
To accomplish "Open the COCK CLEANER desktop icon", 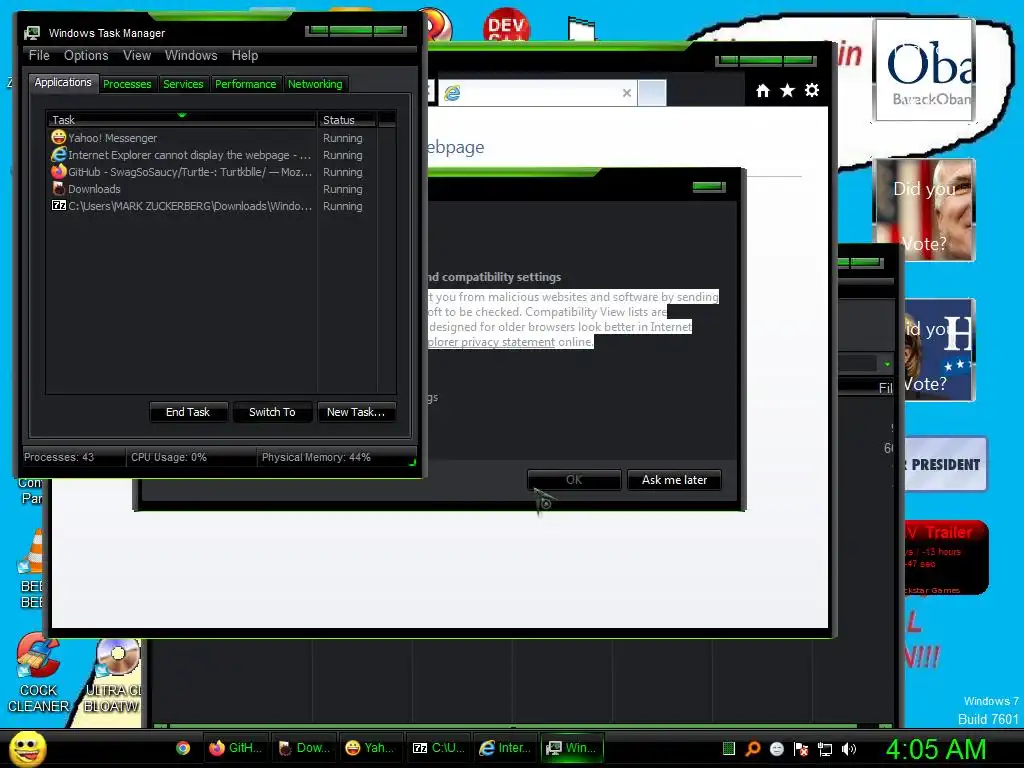I will tap(38, 673).
